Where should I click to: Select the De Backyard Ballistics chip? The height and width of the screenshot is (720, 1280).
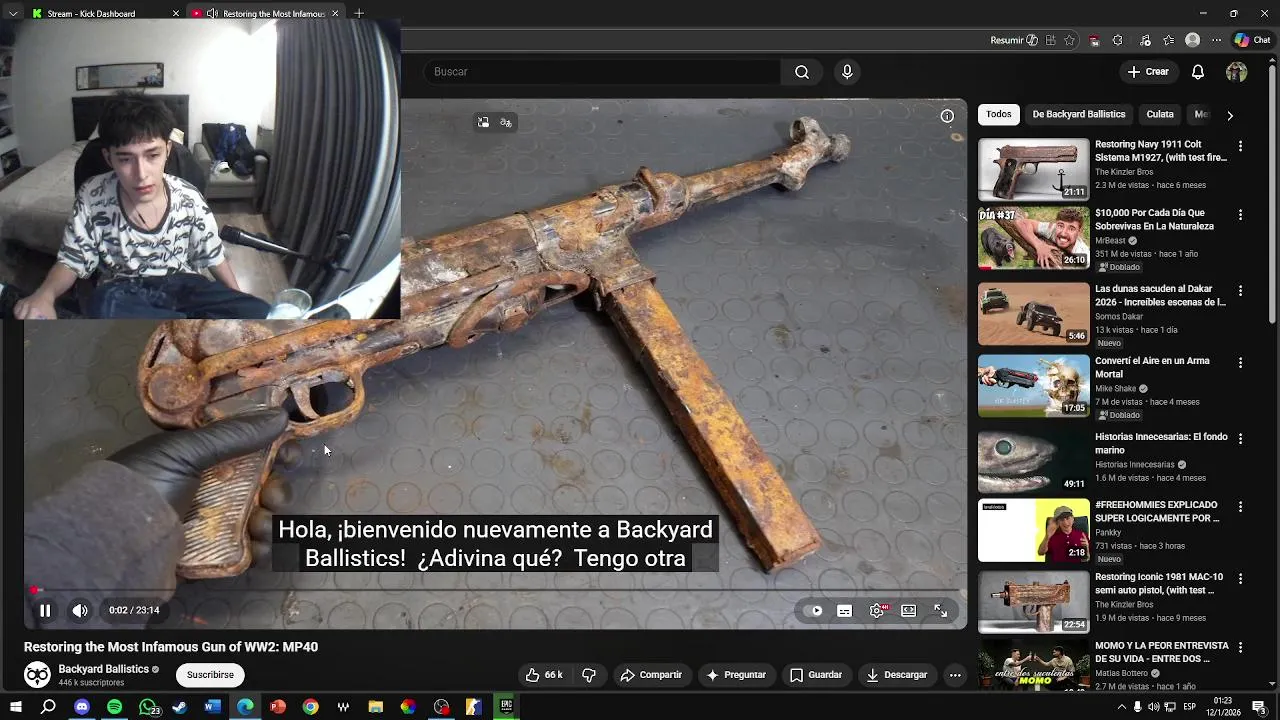[x=1079, y=114]
